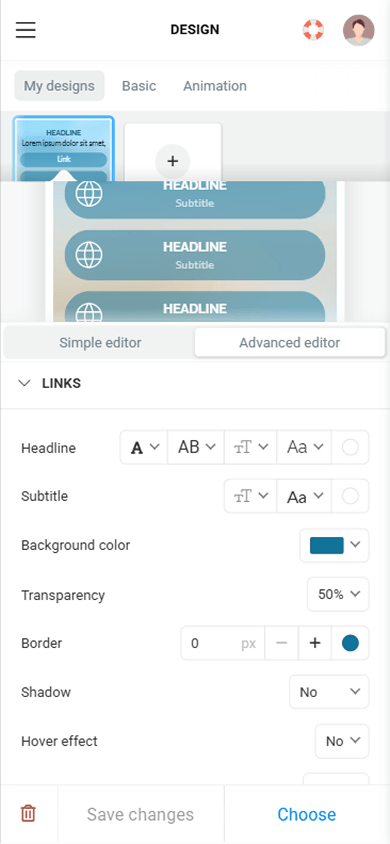The height and width of the screenshot is (844, 390).
Task: Select the My designs tab
Action: [x=59, y=86]
